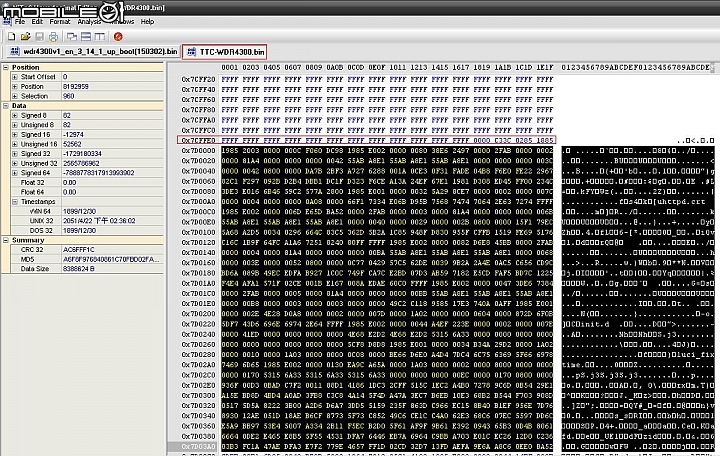Select the DOS 32 timestamp label
The width and height of the screenshot is (720, 456).
pyautogui.click(x=41, y=231)
